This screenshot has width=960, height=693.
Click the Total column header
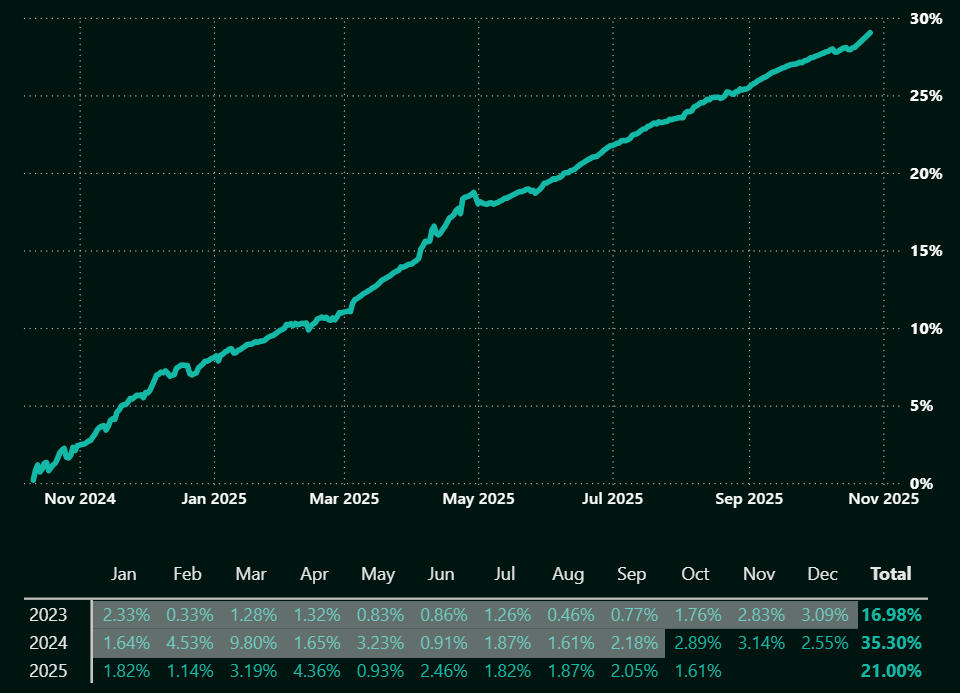point(890,574)
